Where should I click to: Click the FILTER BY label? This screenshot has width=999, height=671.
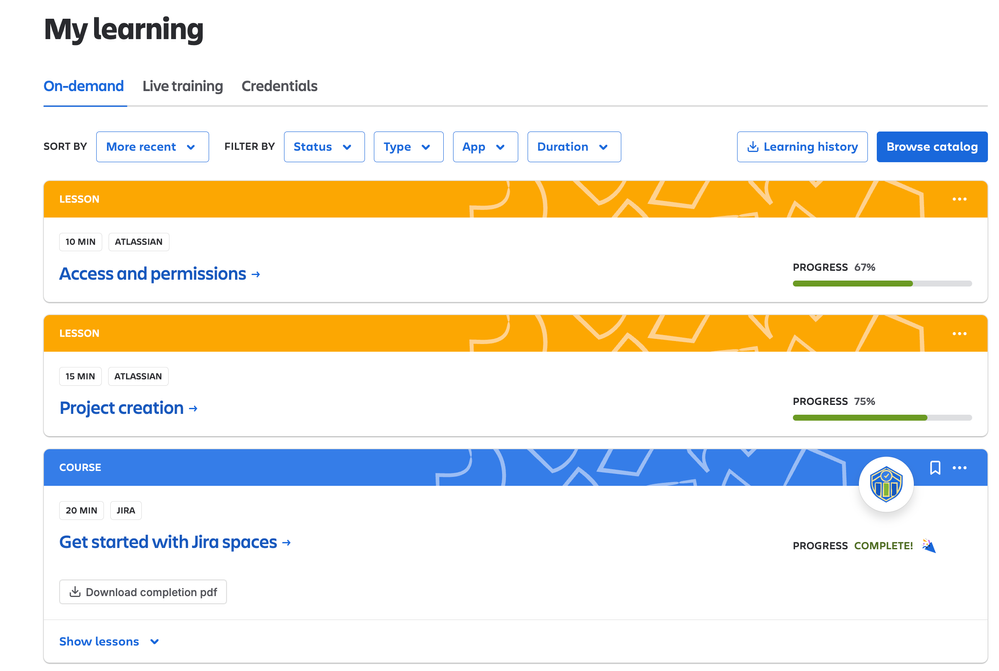pos(249,147)
